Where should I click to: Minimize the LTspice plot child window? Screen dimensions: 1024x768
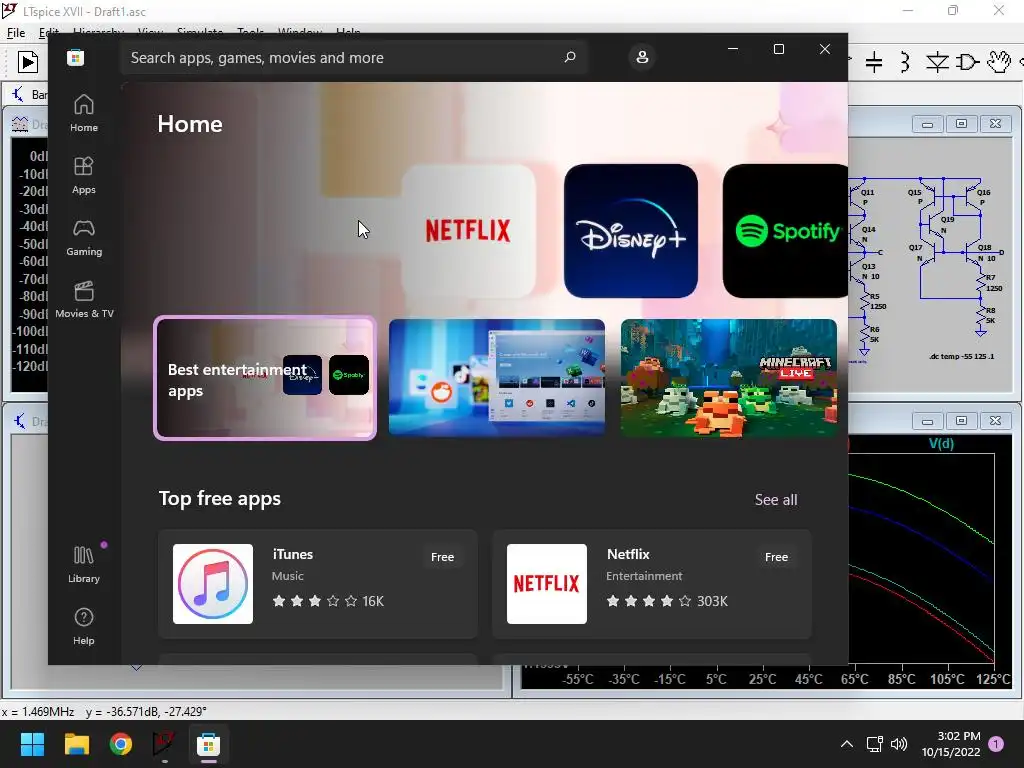click(x=927, y=421)
